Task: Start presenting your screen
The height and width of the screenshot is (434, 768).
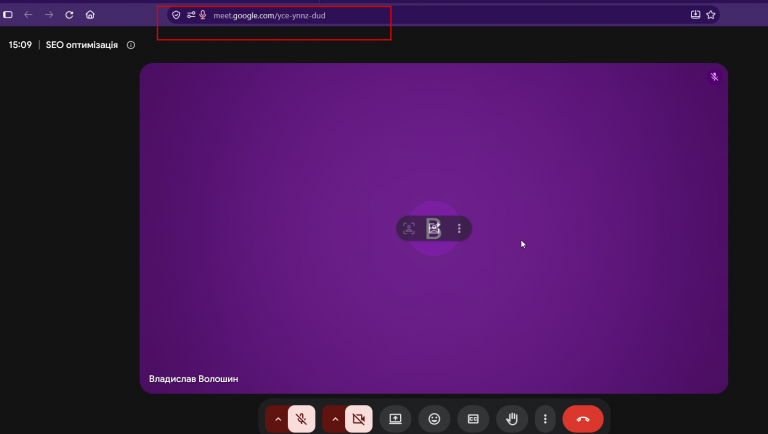Action: [395, 419]
